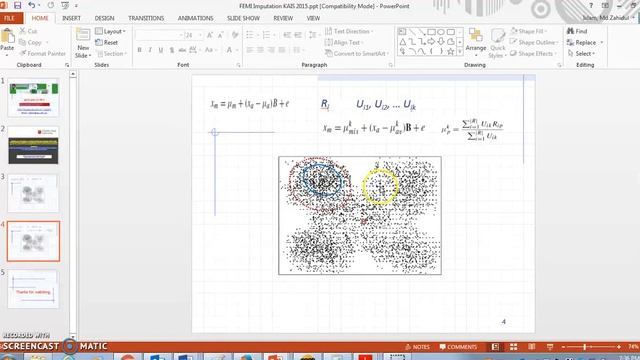The width and height of the screenshot is (640, 360).
Task: Switch to the DESIGN tab
Action: point(104,18)
